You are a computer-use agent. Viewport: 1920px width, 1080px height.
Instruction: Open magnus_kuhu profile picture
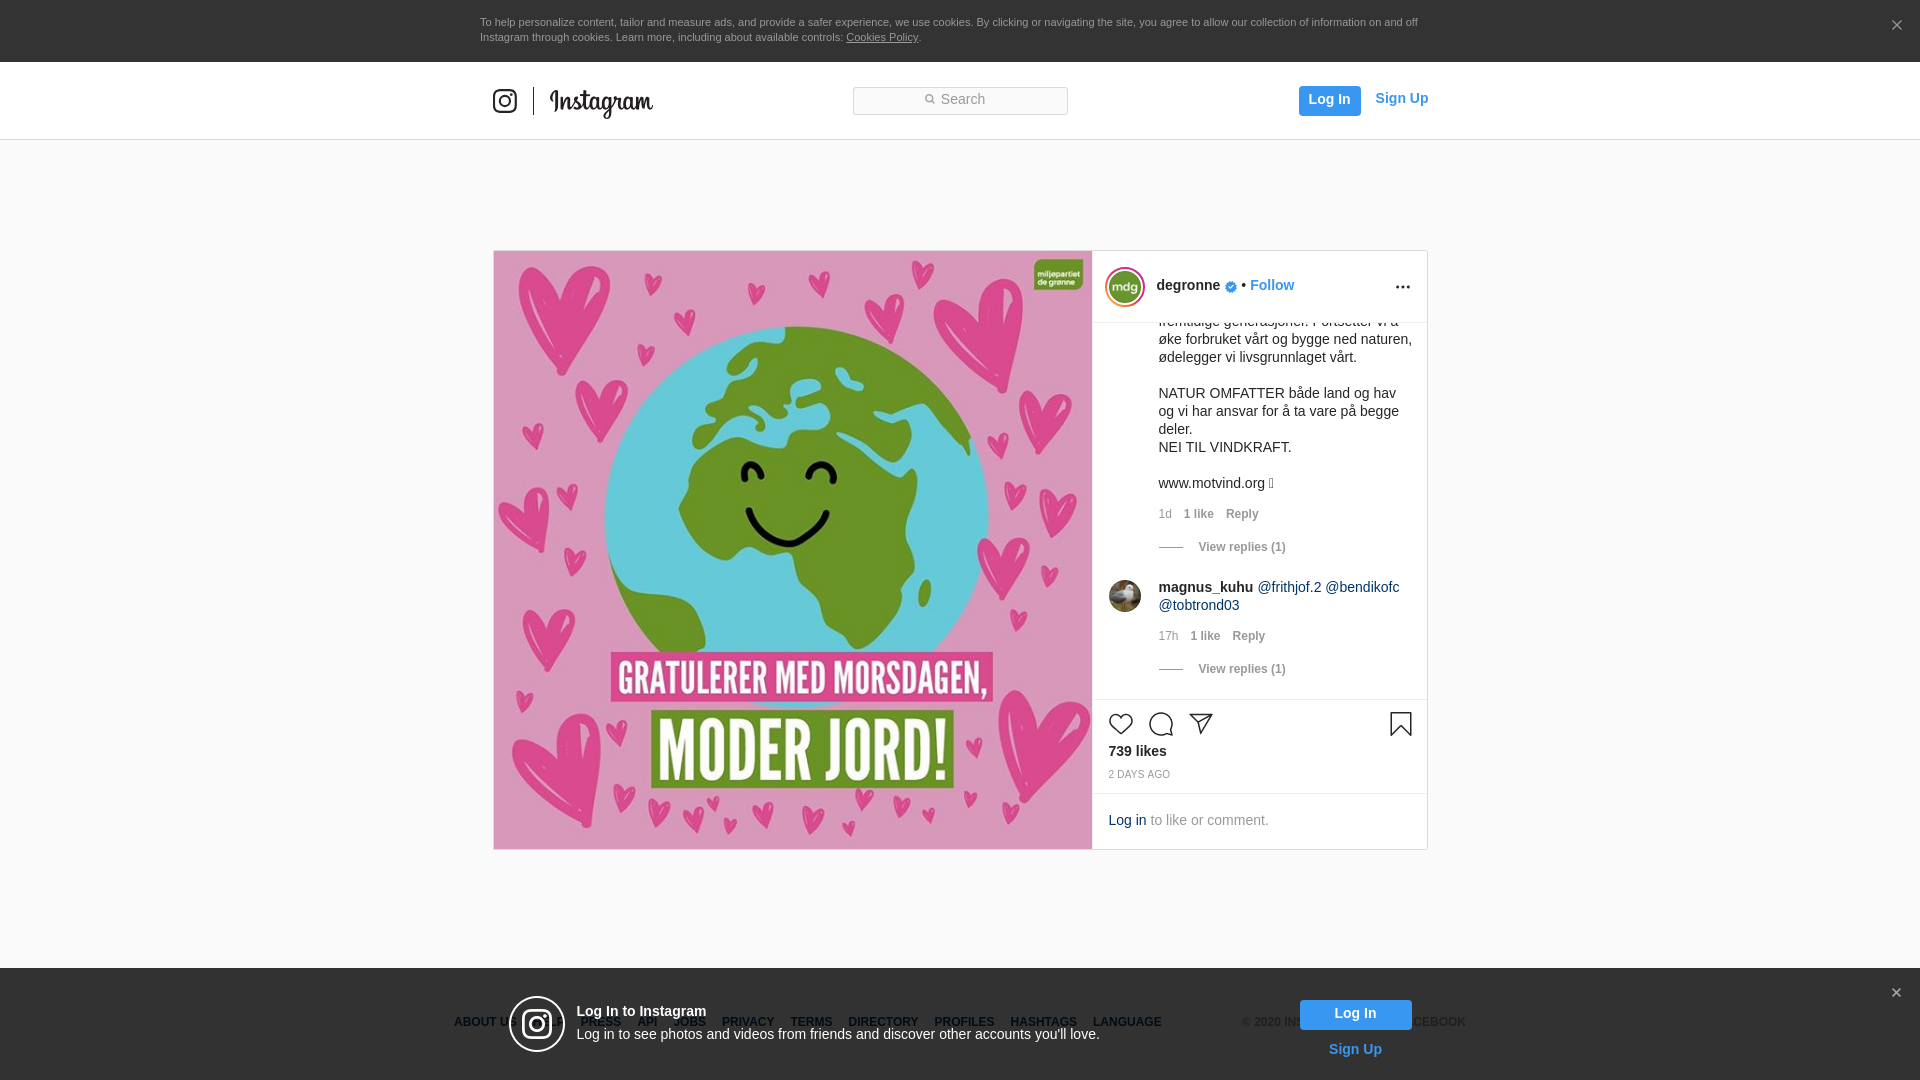coord(1124,596)
